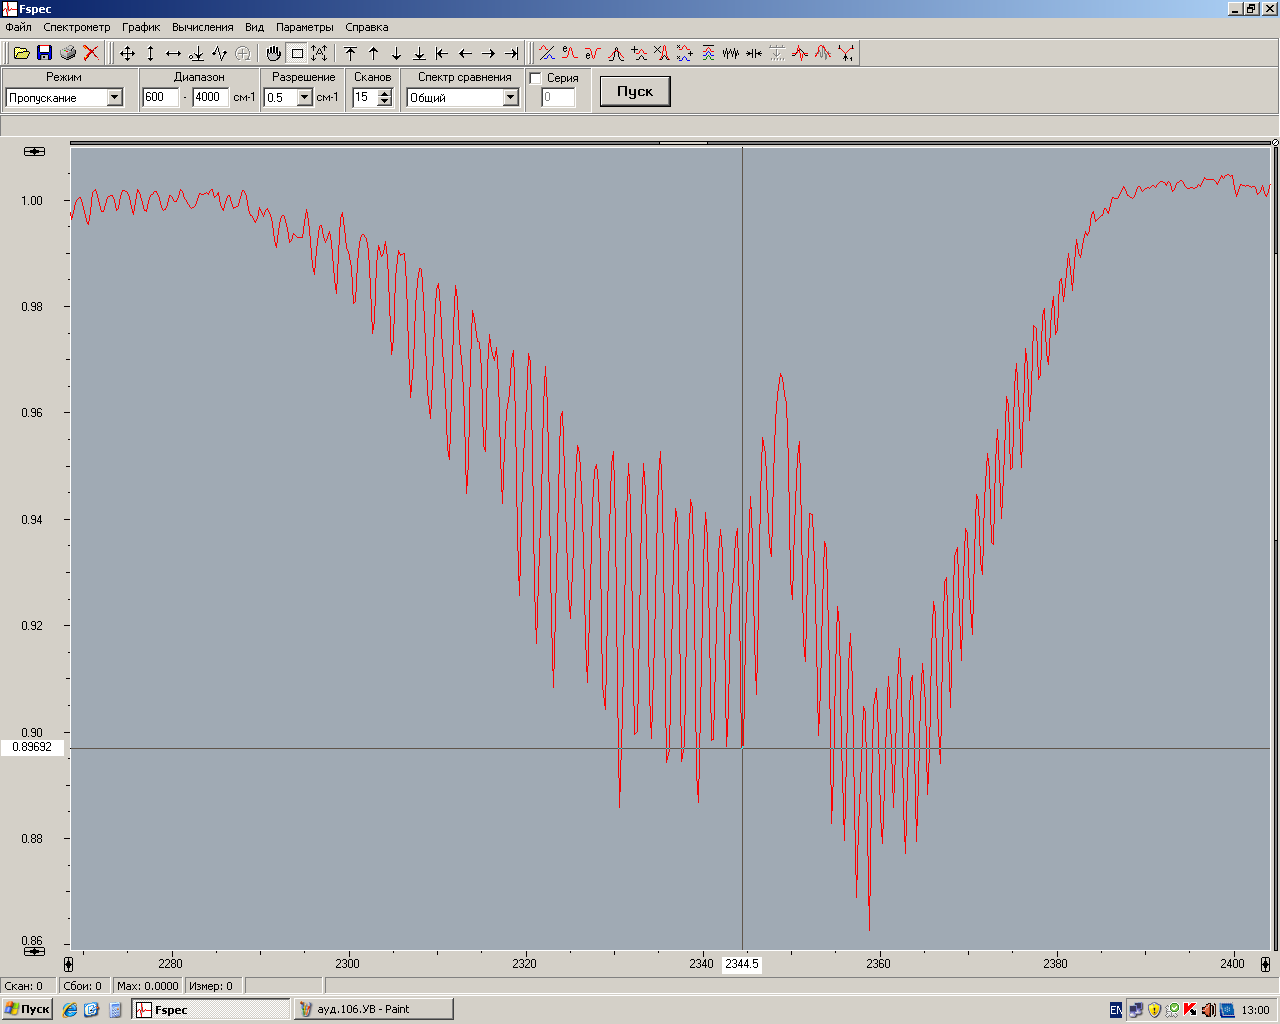Click the Сканов field showing 15
1280x1024 pixels.
click(365, 97)
